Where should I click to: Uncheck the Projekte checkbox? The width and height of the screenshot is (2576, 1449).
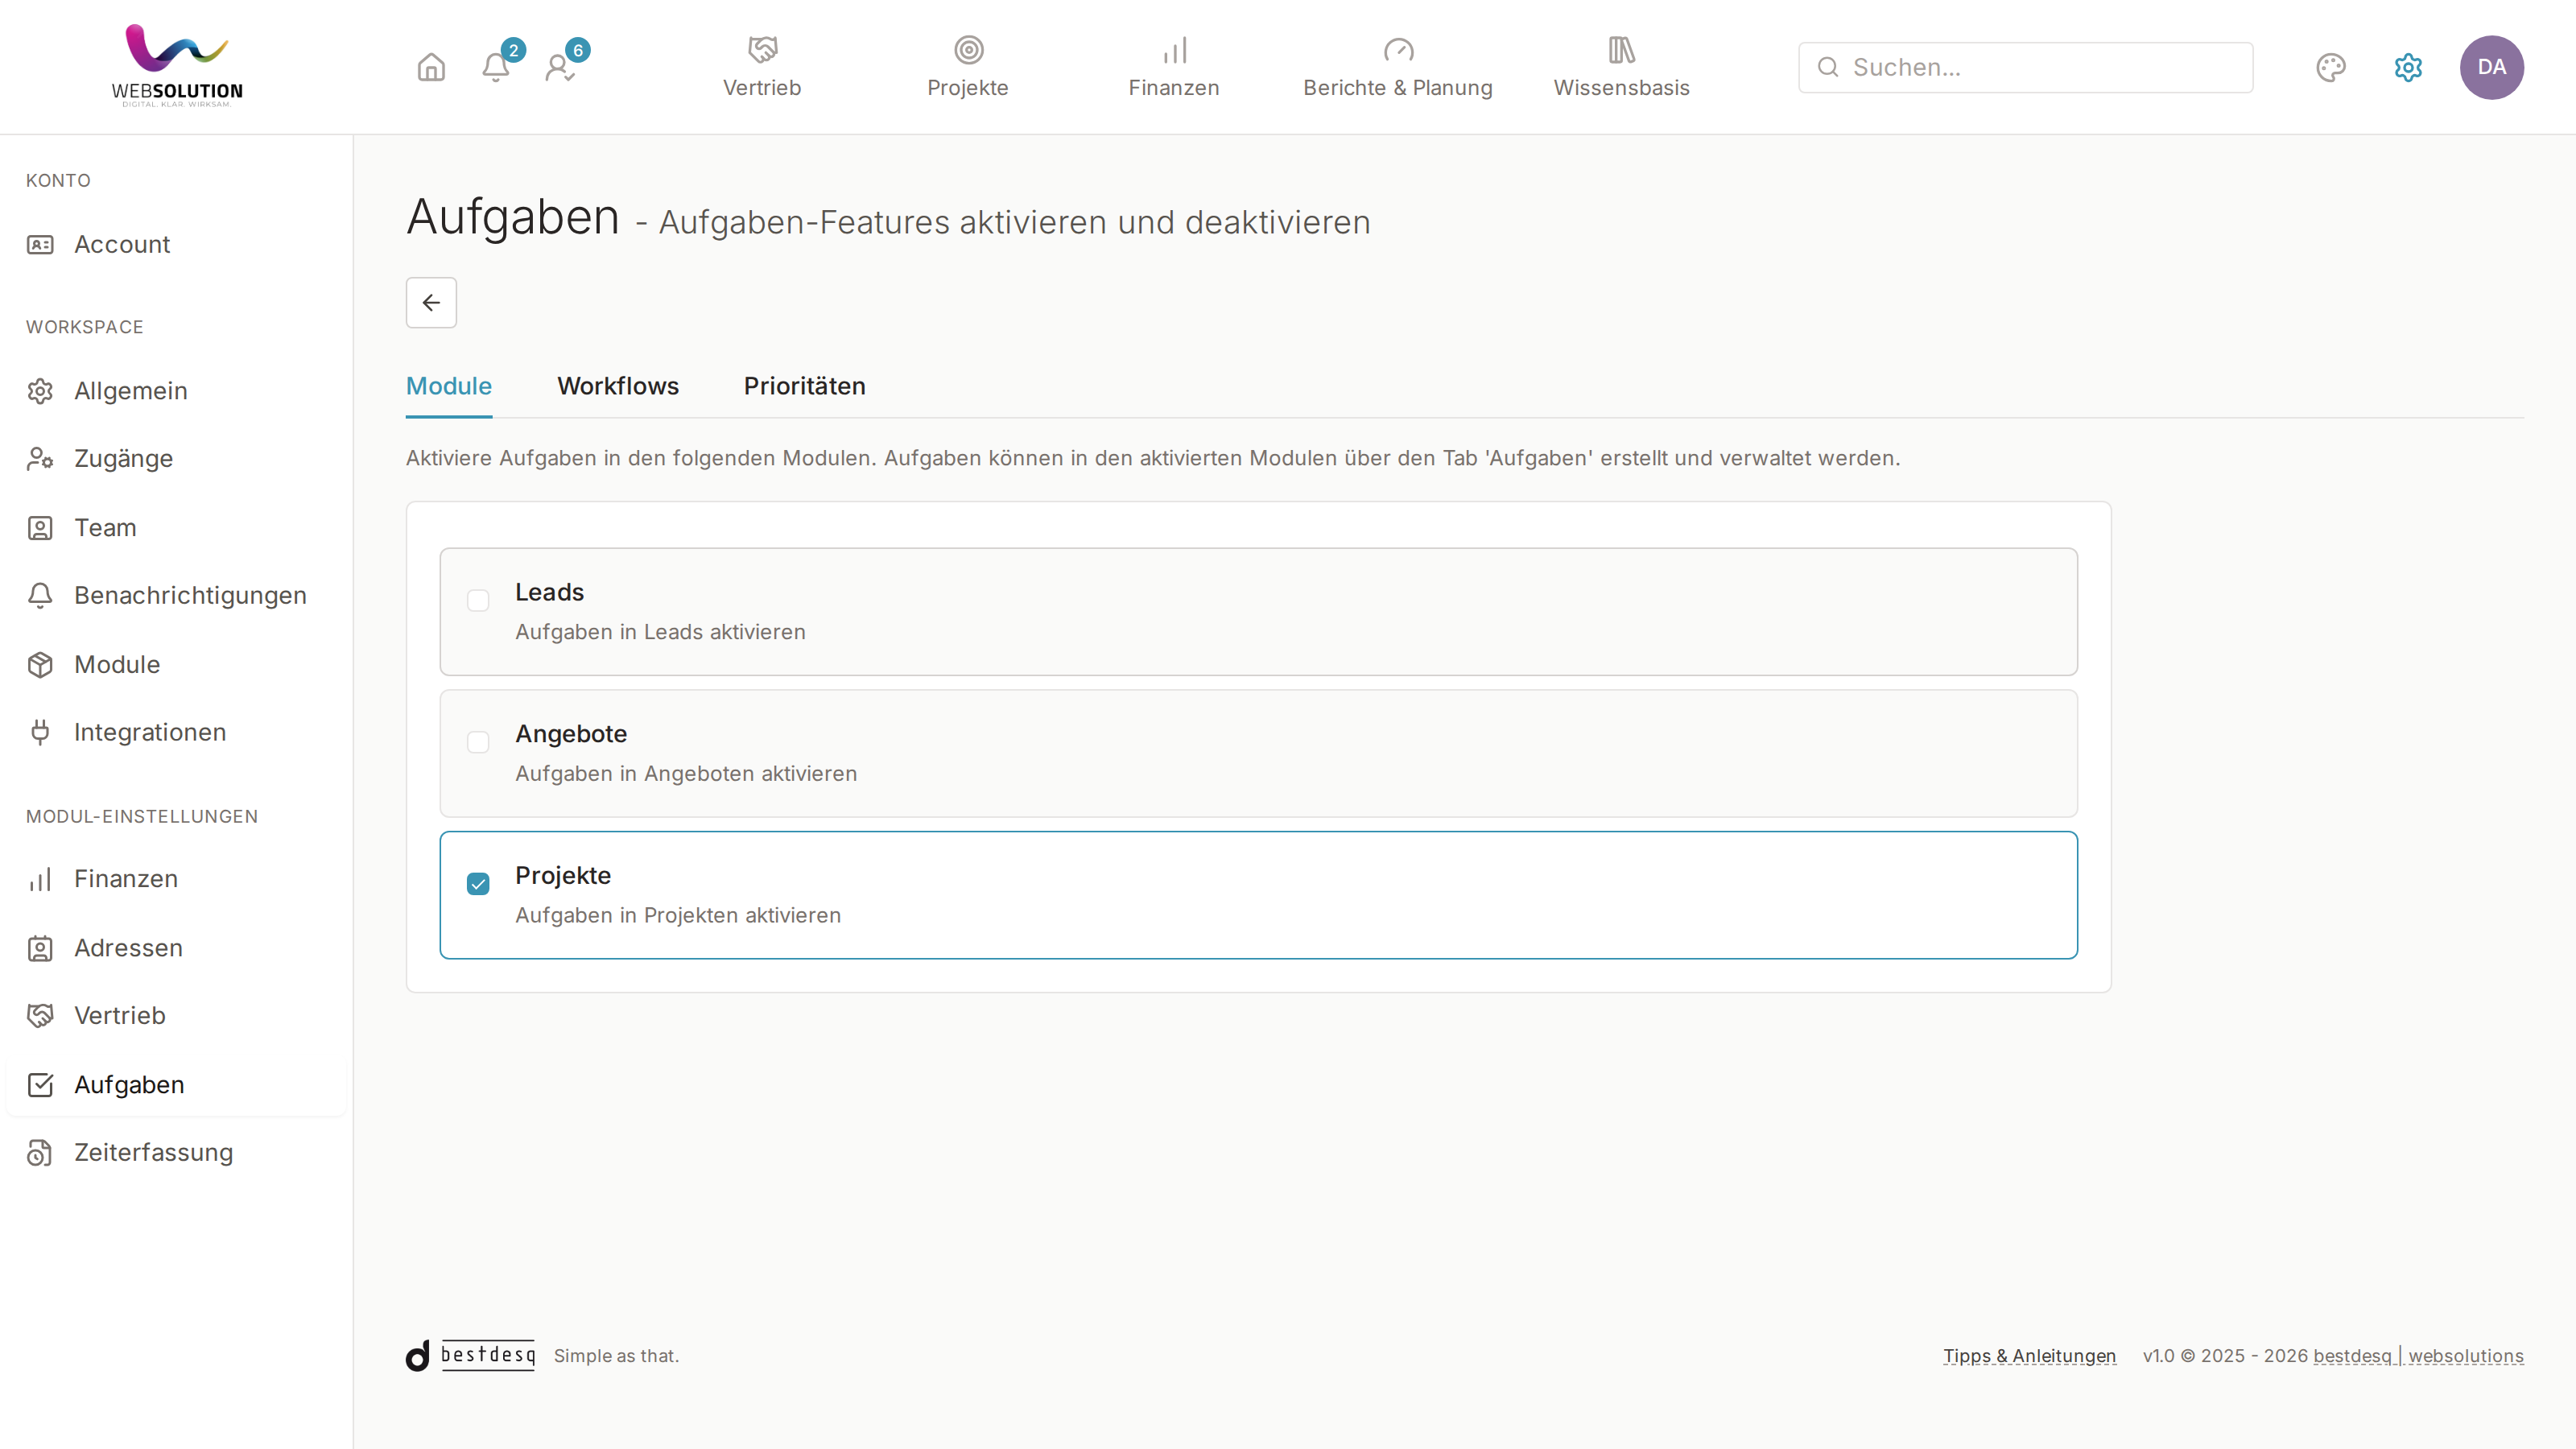pos(478,884)
